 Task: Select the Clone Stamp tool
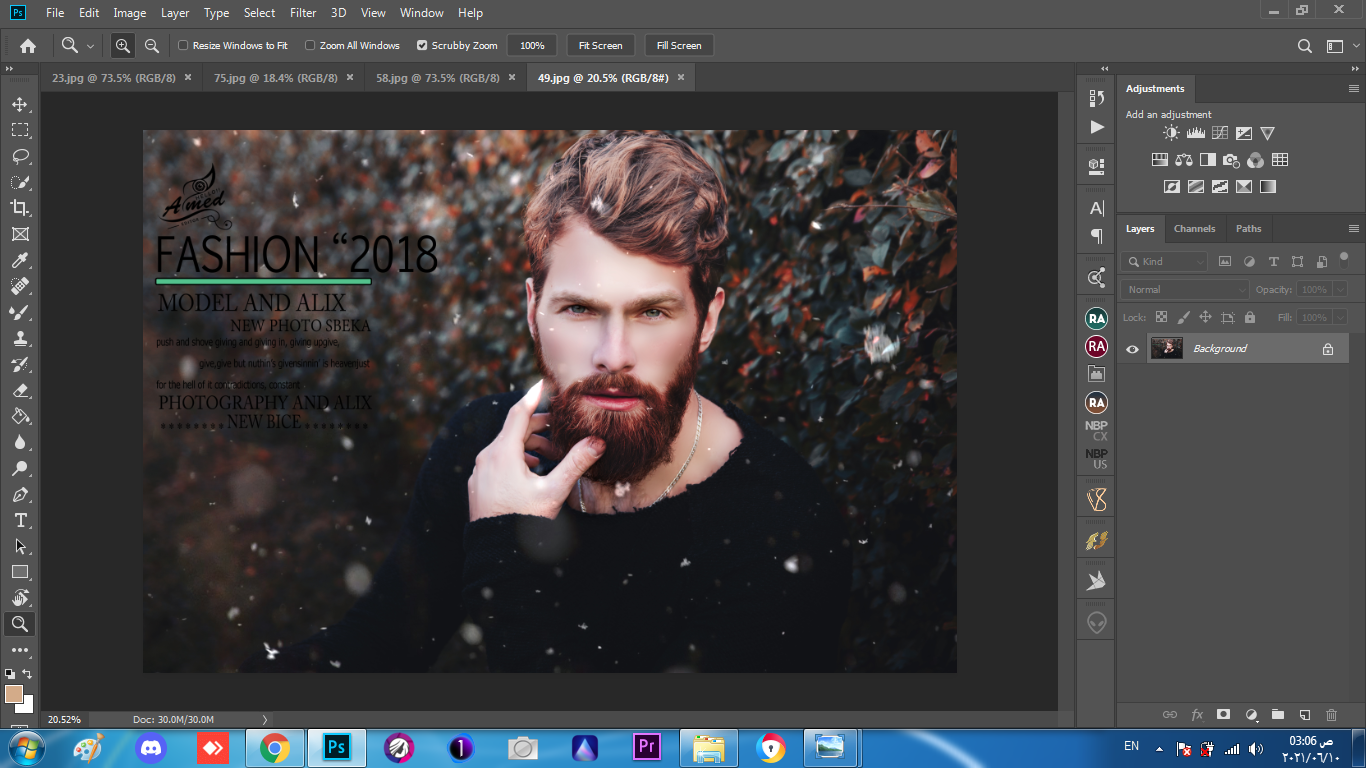[x=20, y=338]
